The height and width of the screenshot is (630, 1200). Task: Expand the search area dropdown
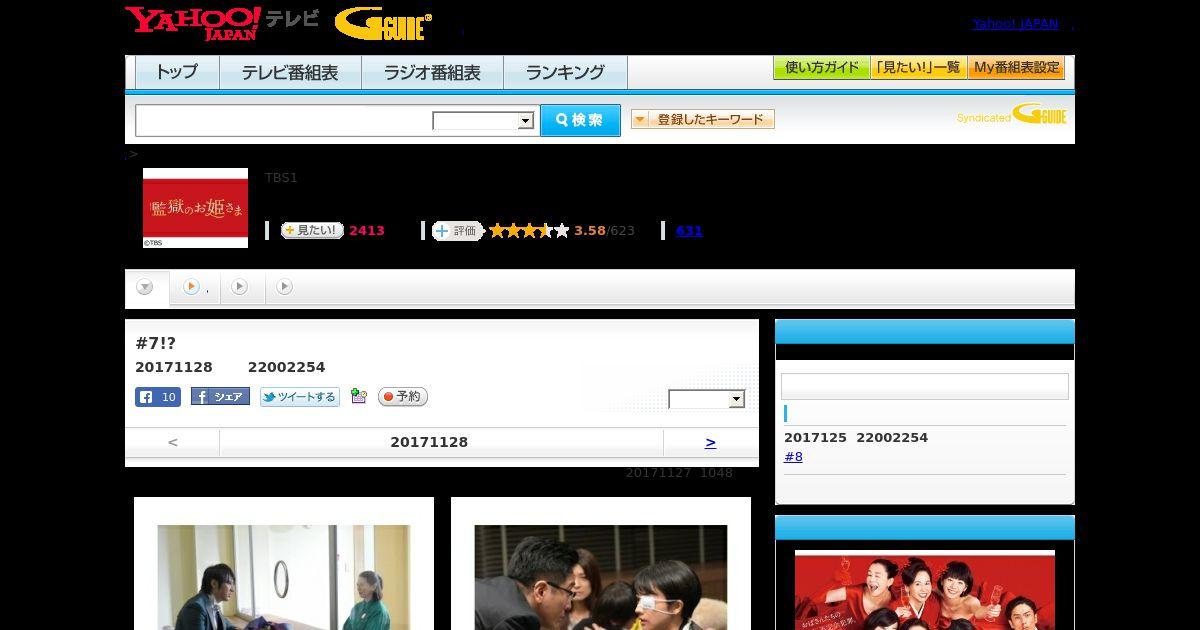484,121
